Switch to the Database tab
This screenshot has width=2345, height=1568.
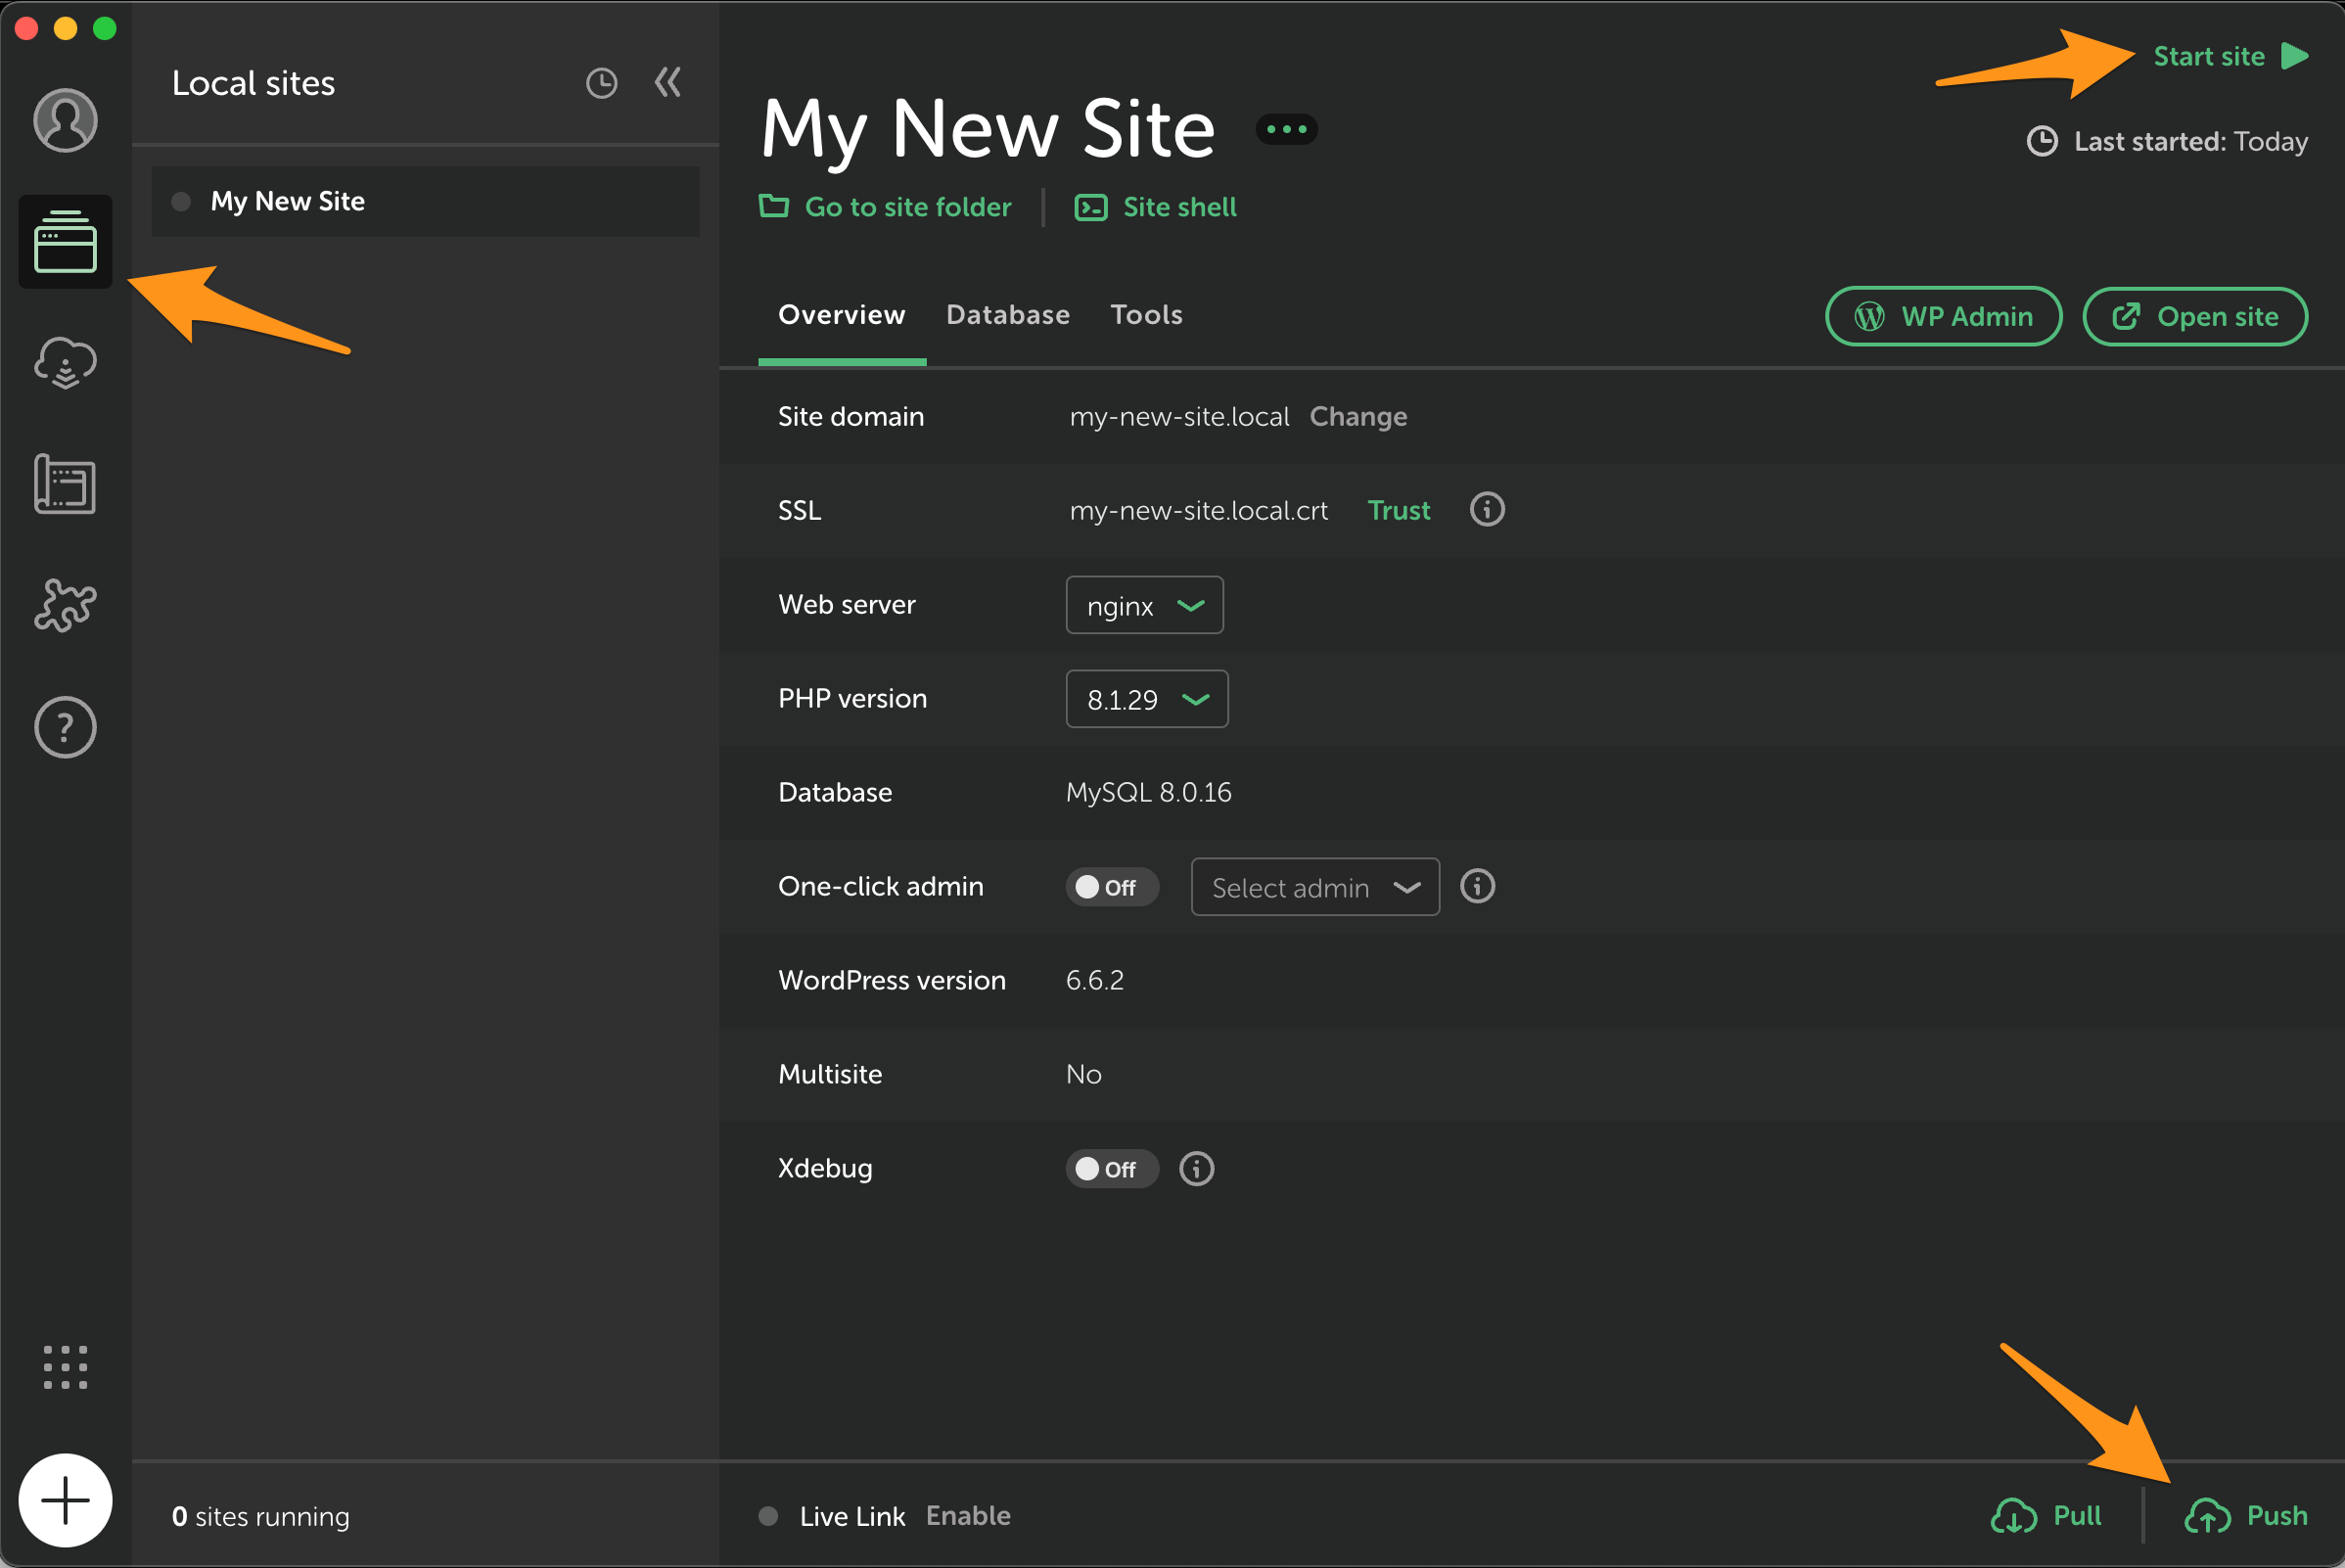[x=1007, y=315]
